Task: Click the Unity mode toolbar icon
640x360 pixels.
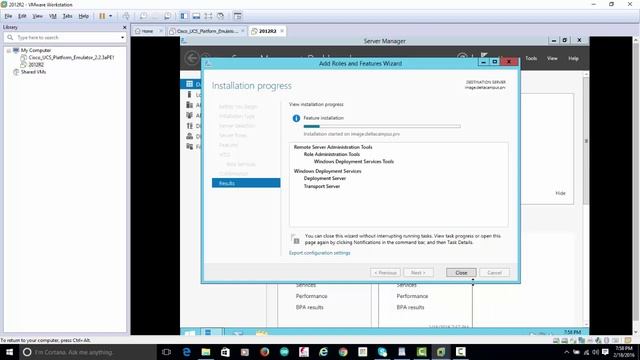Action: tap(220, 16)
